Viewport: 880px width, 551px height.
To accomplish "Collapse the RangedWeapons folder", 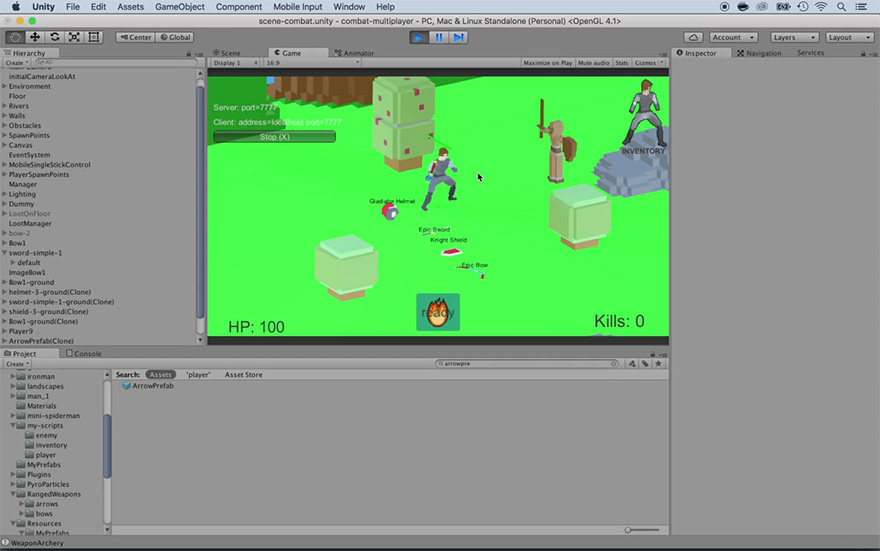I will coord(13,494).
